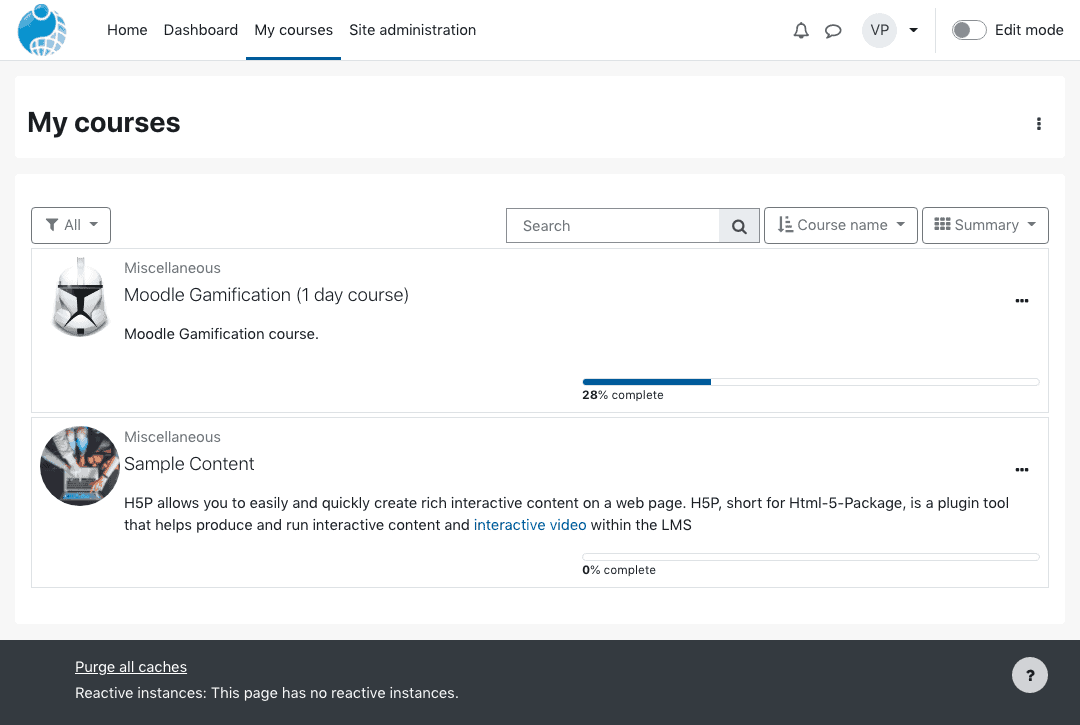
Task: Click Miscellaneous category above Moodle Gamification
Action: pyautogui.click(x=172, y=268)
